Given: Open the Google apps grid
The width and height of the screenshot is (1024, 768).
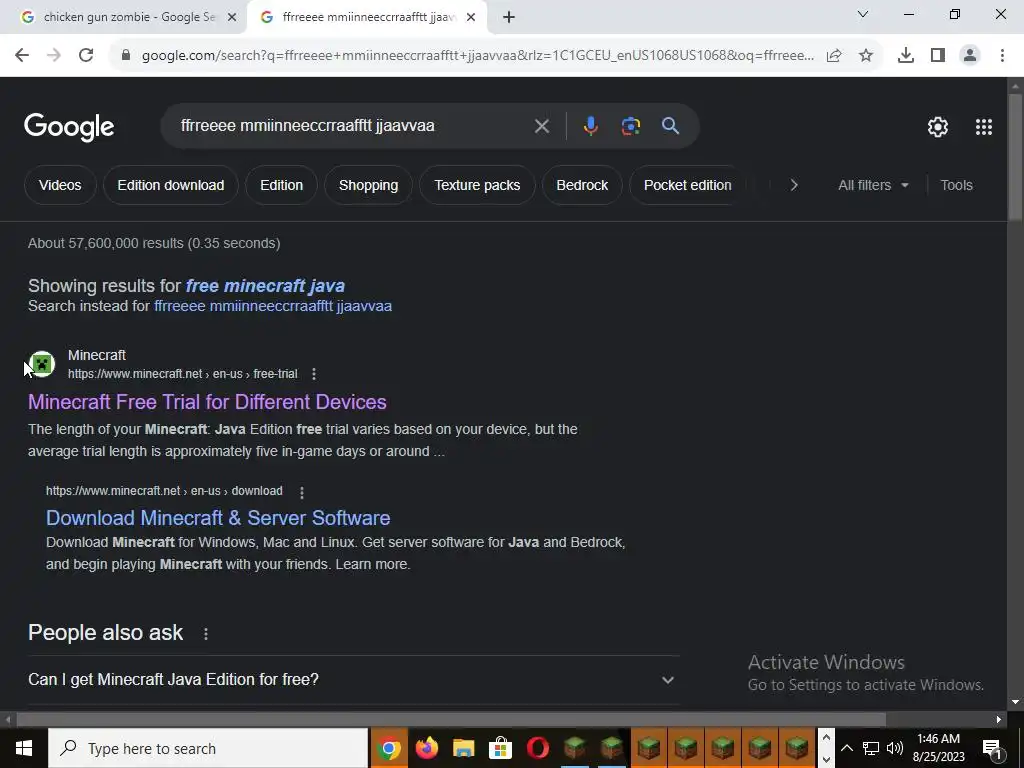Looking at the screenshot, I should pos(984,127).
